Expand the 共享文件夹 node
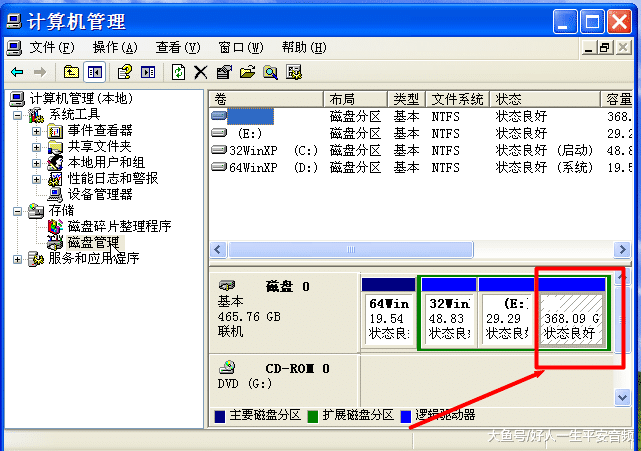The width and height of the screenshot is (641, 451). click(x=36, y=147)
